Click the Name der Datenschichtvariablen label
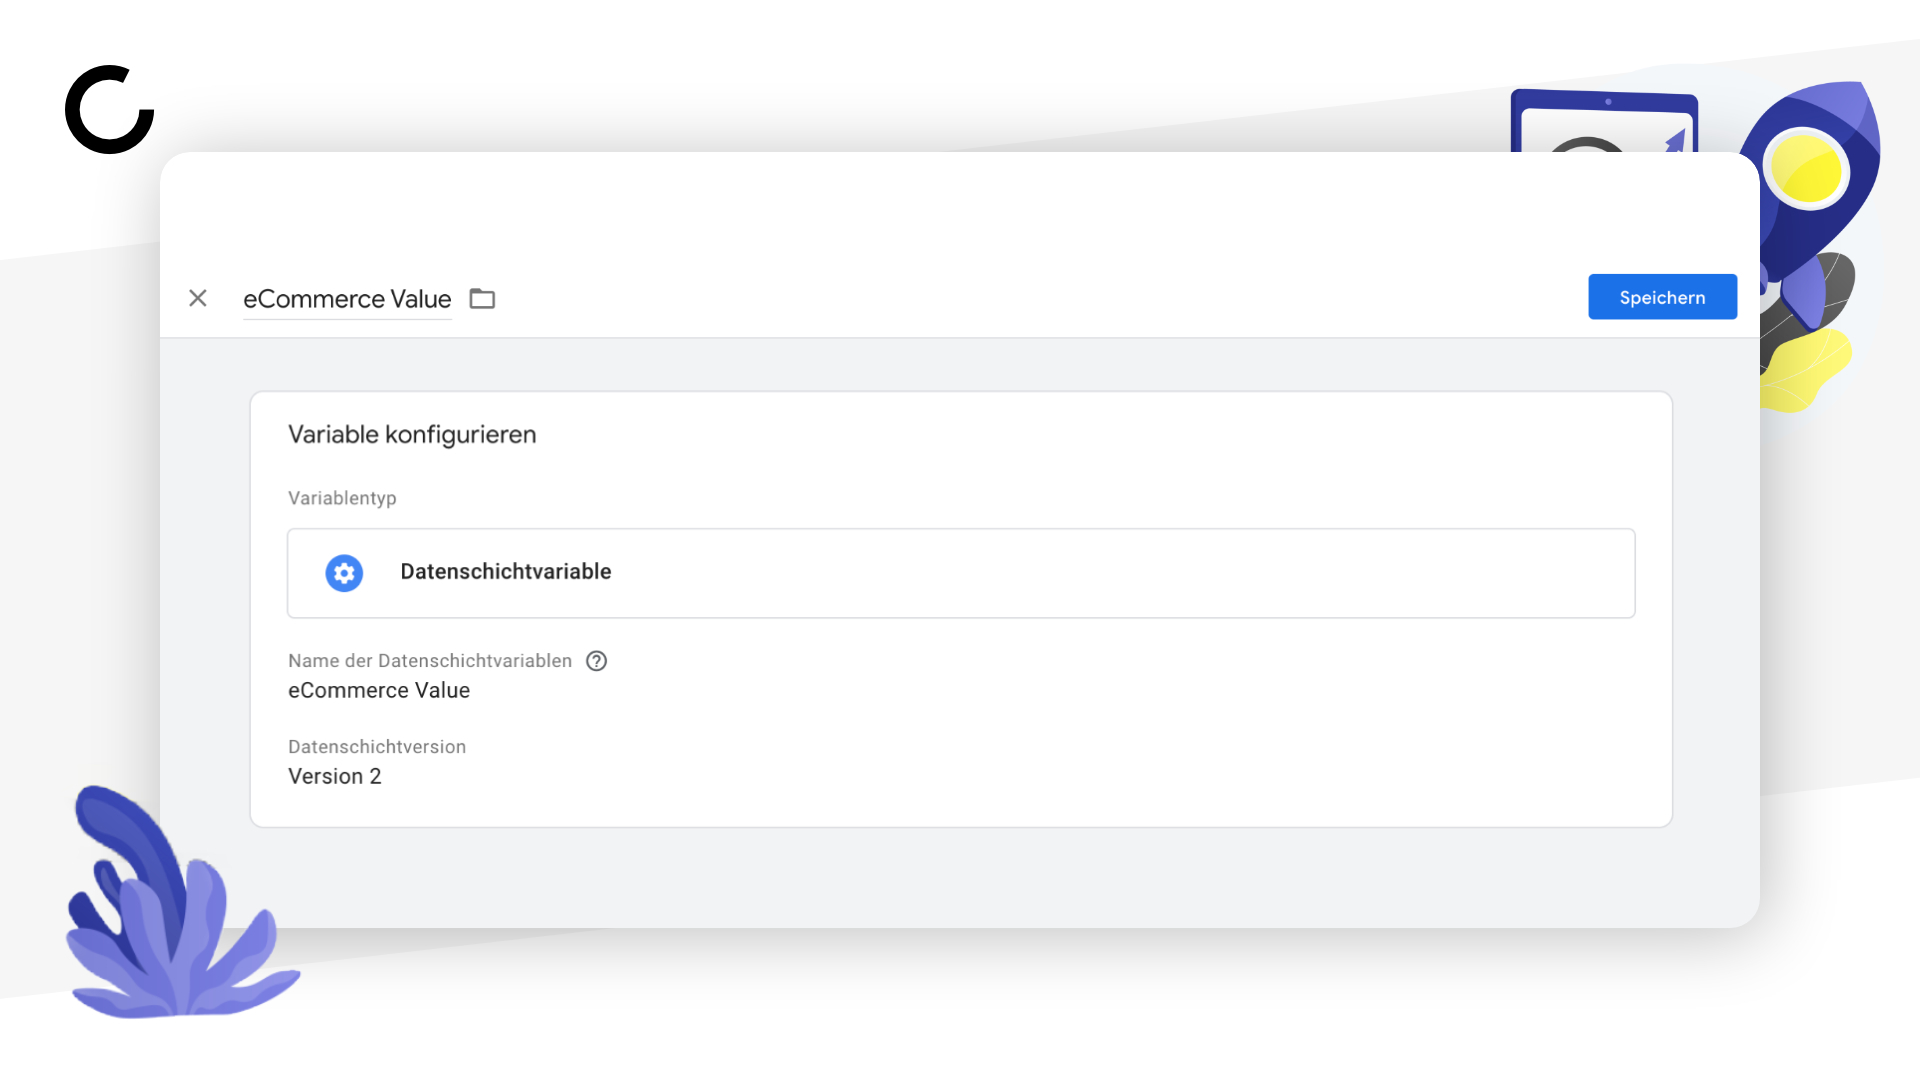This screenshot has height=1080, width=1920. [430, 661]
